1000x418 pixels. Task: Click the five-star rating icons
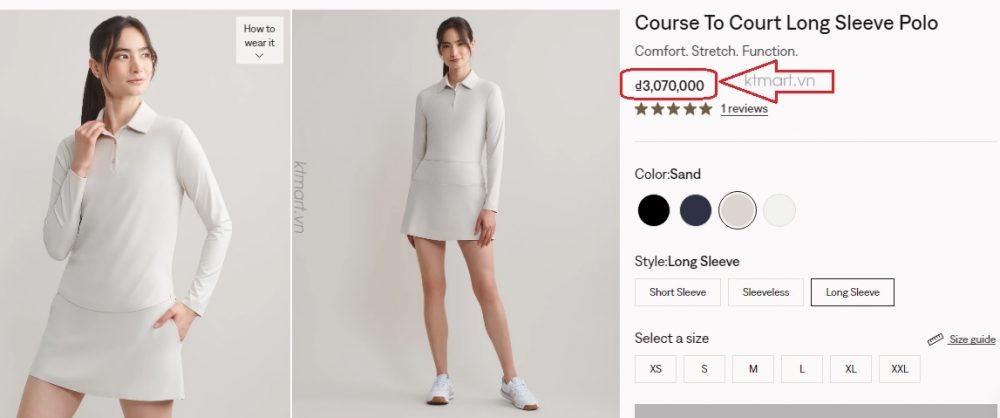[673, 109]
